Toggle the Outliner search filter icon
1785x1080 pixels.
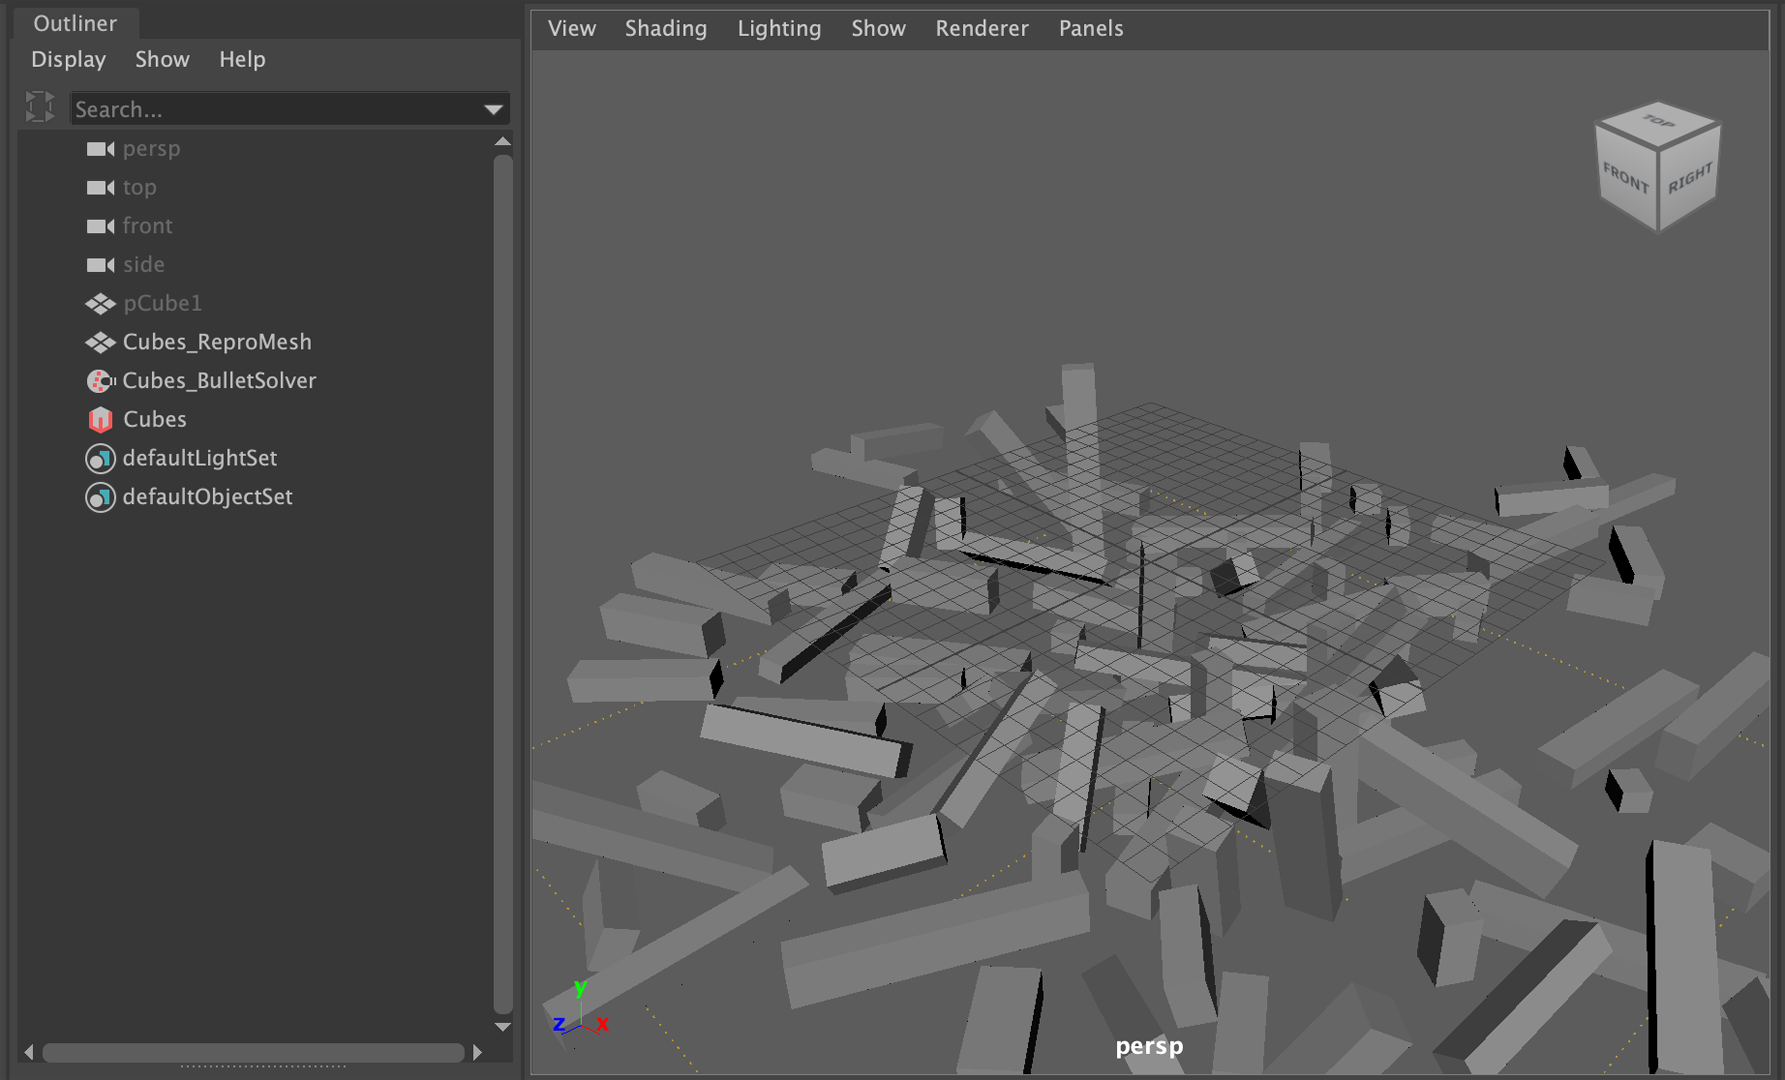tap(40, 107)
